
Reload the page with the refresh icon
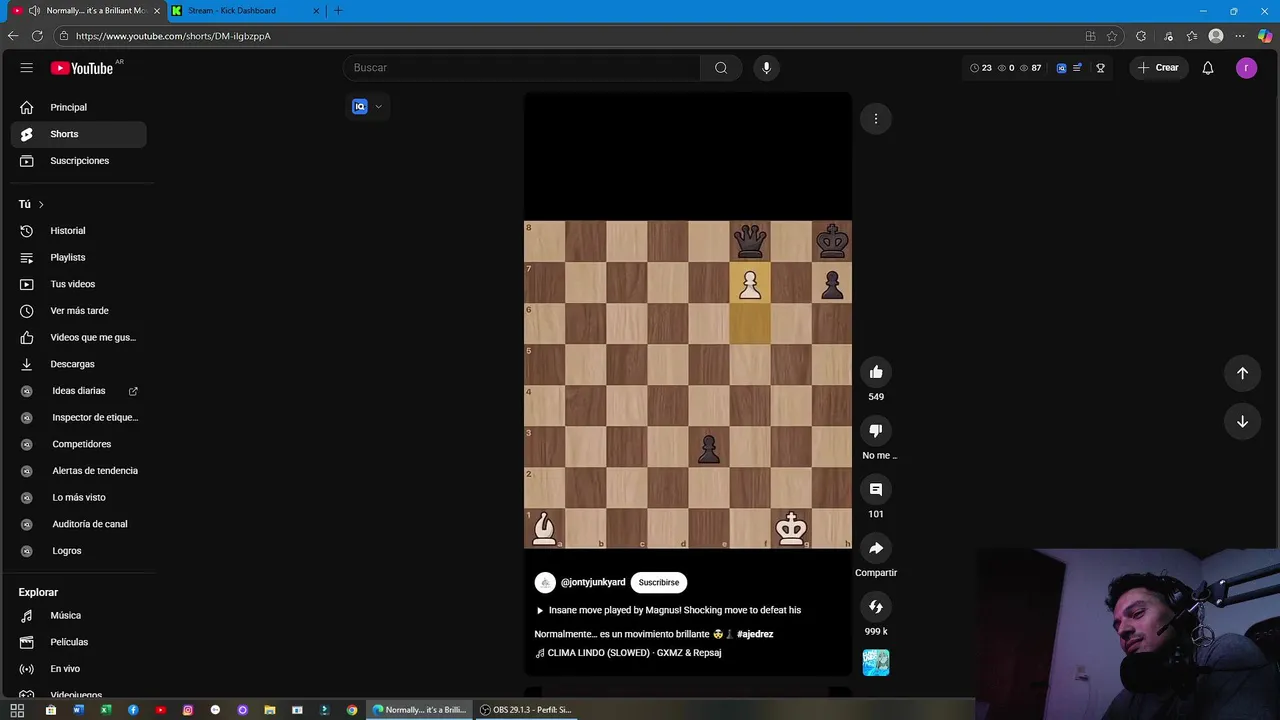click(x=37, y=36)
